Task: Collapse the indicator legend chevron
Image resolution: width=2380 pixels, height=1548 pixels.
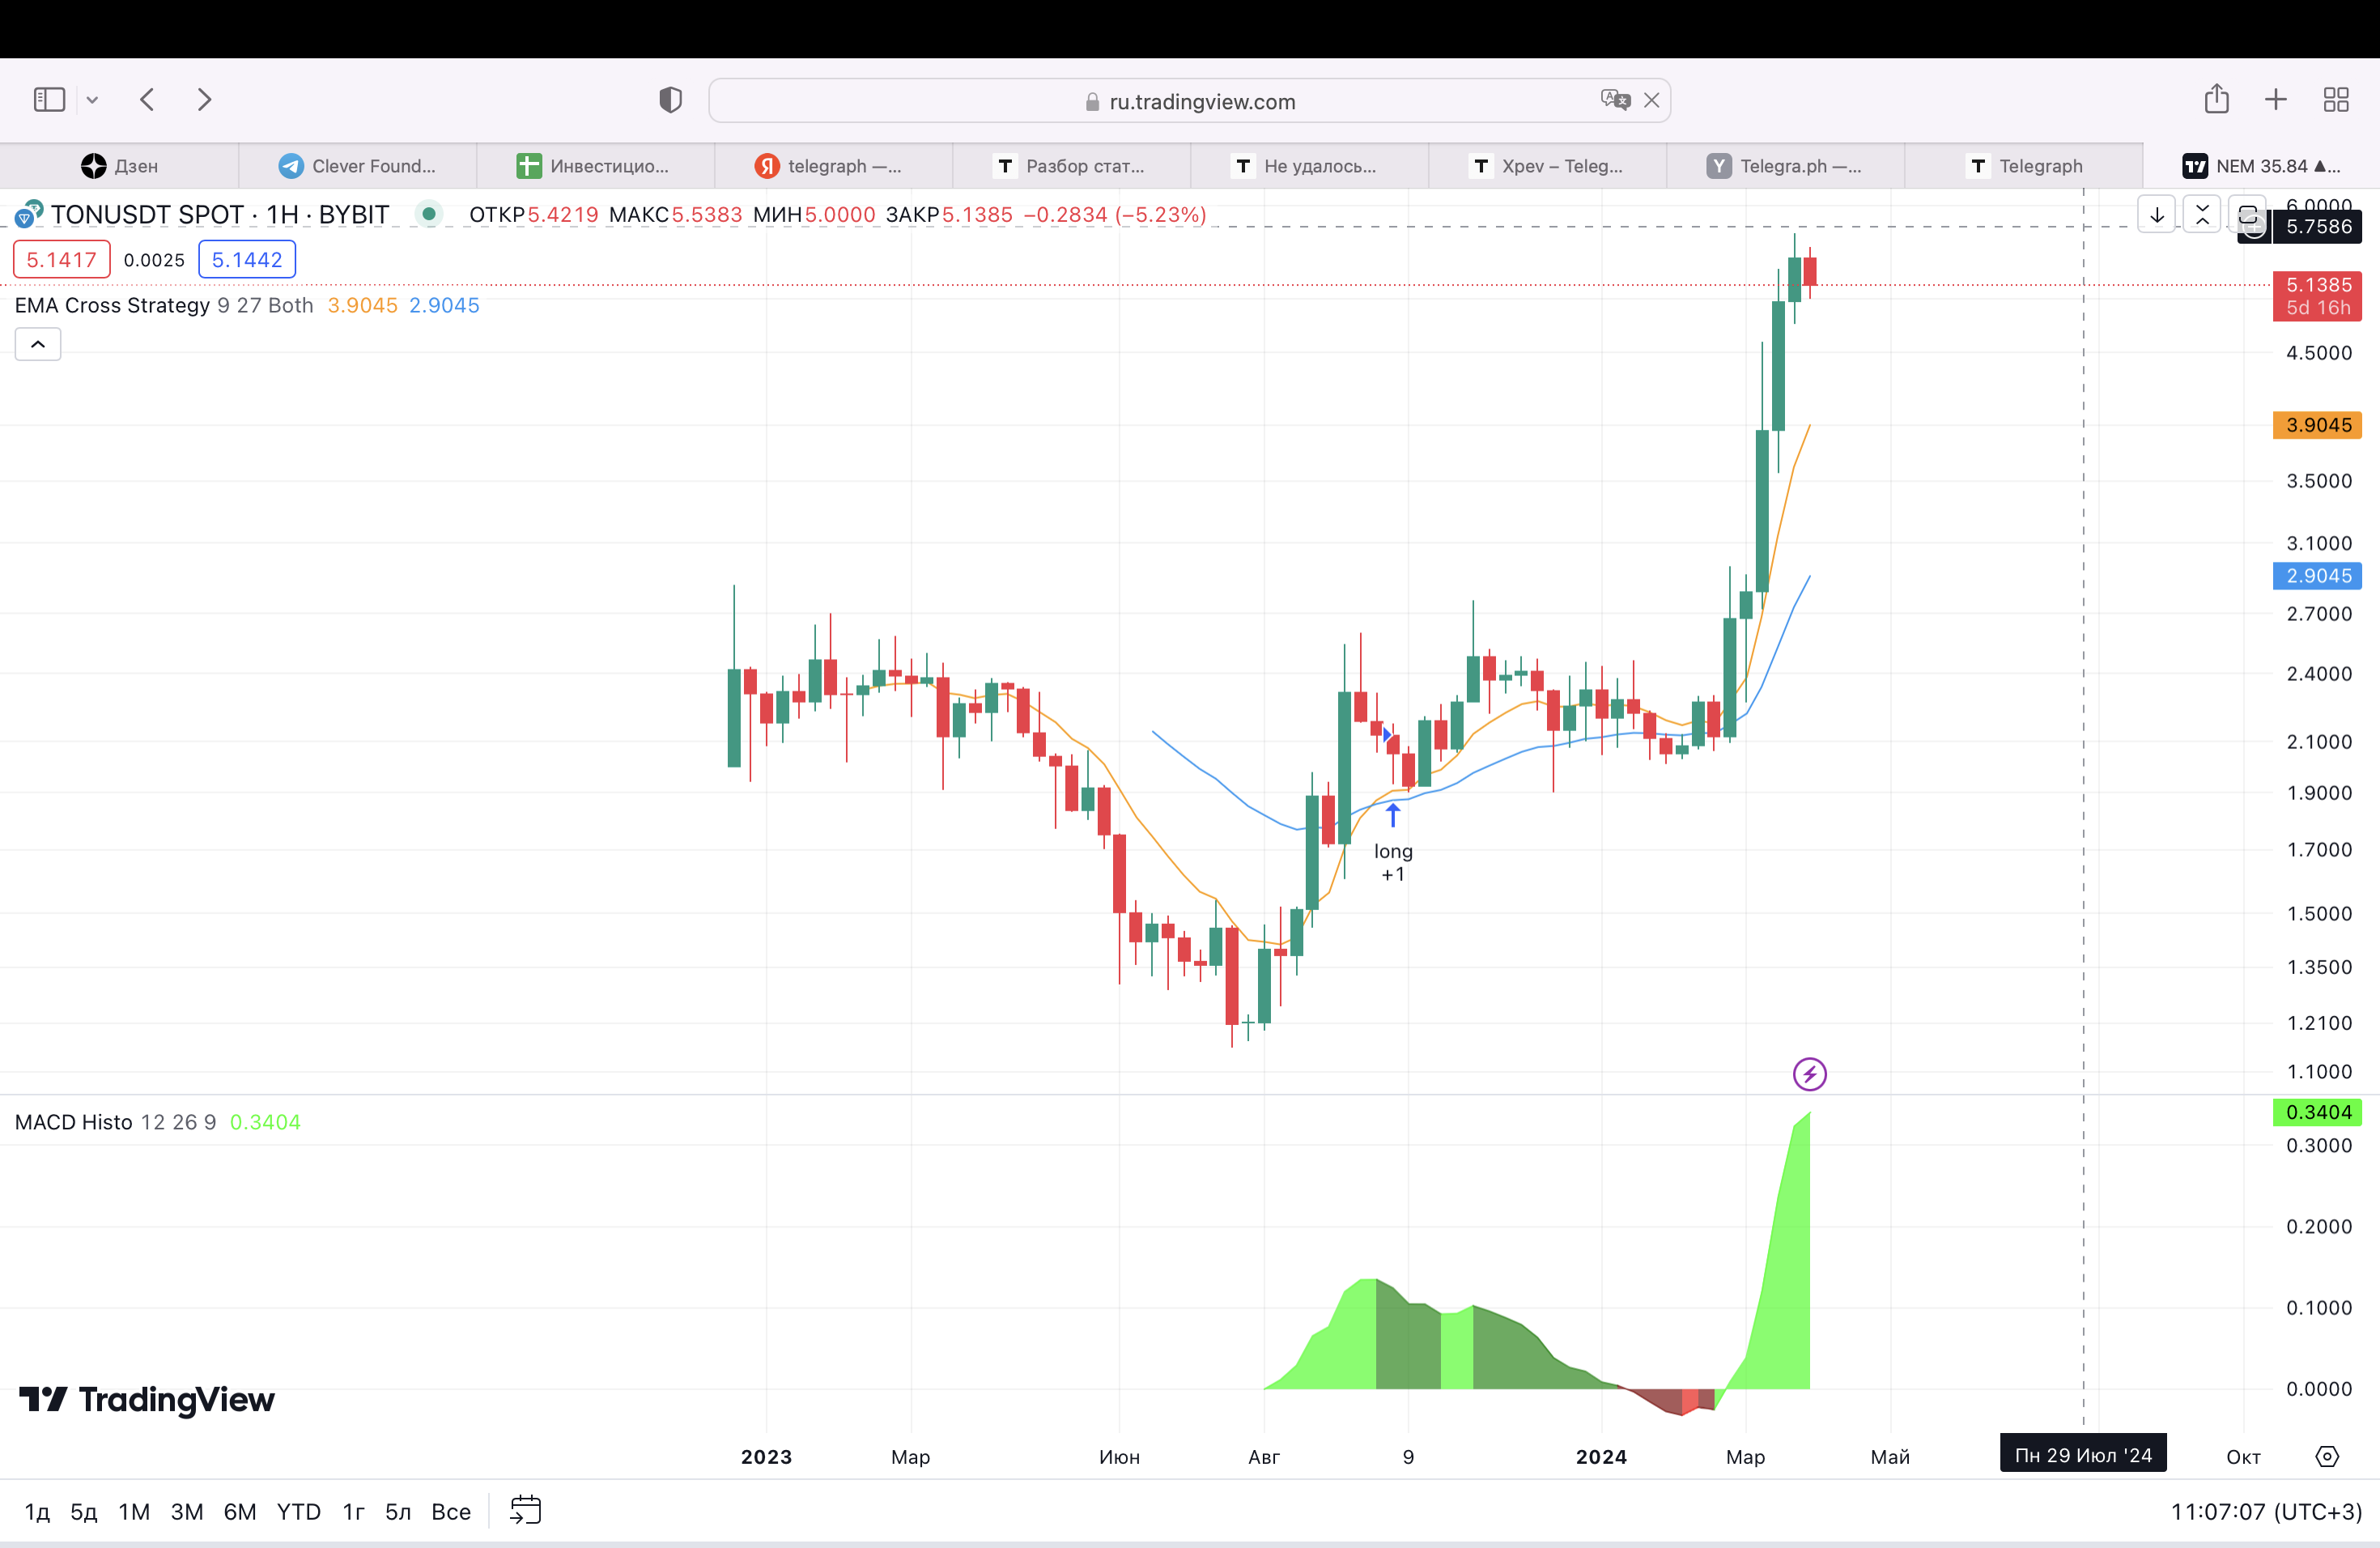Action: point(38,344)
